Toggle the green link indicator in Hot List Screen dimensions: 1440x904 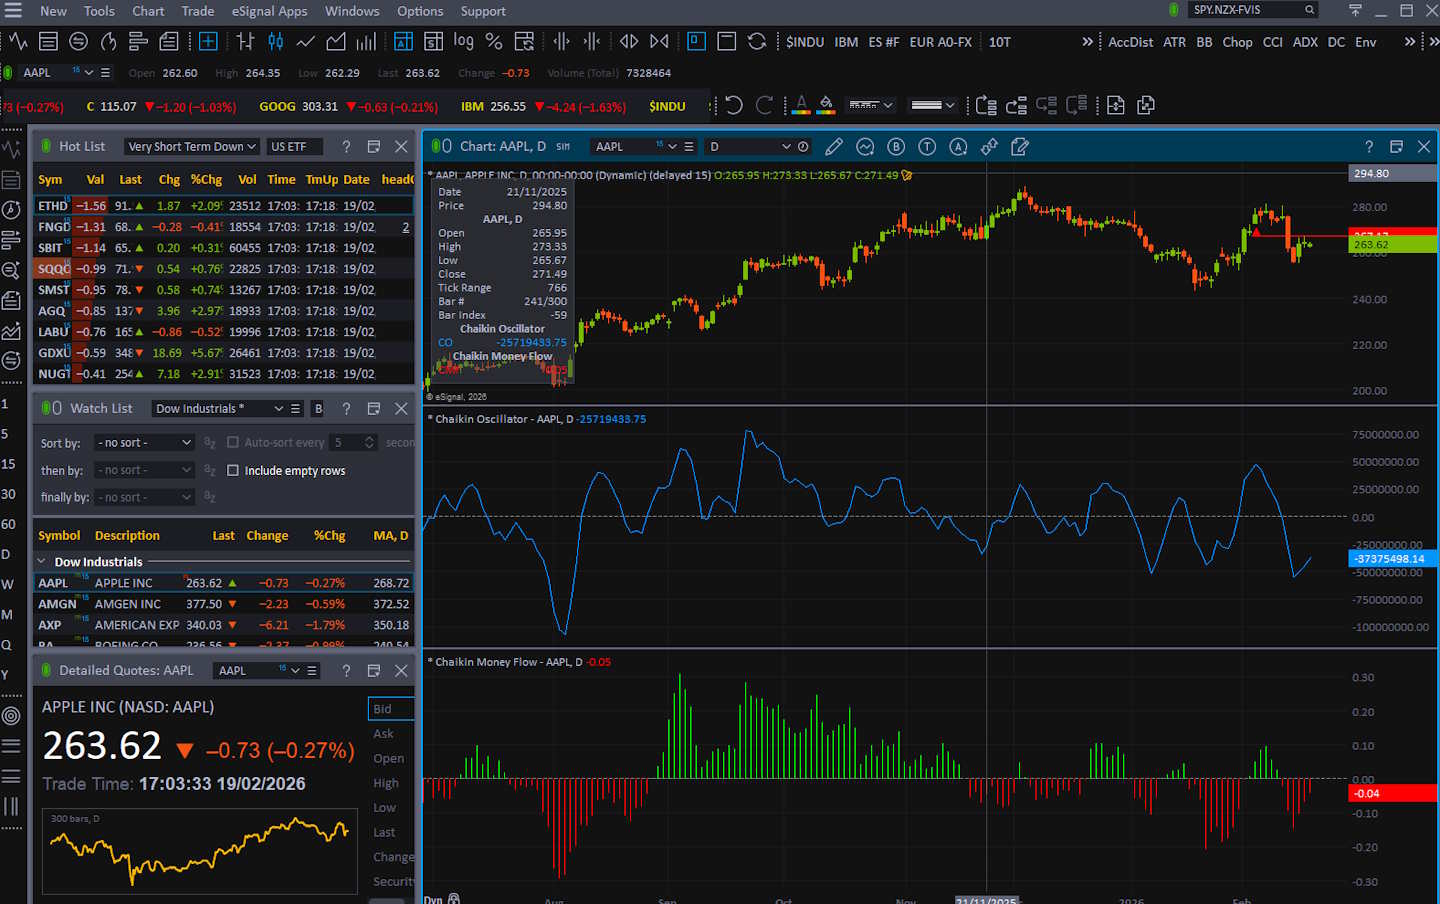46,147
